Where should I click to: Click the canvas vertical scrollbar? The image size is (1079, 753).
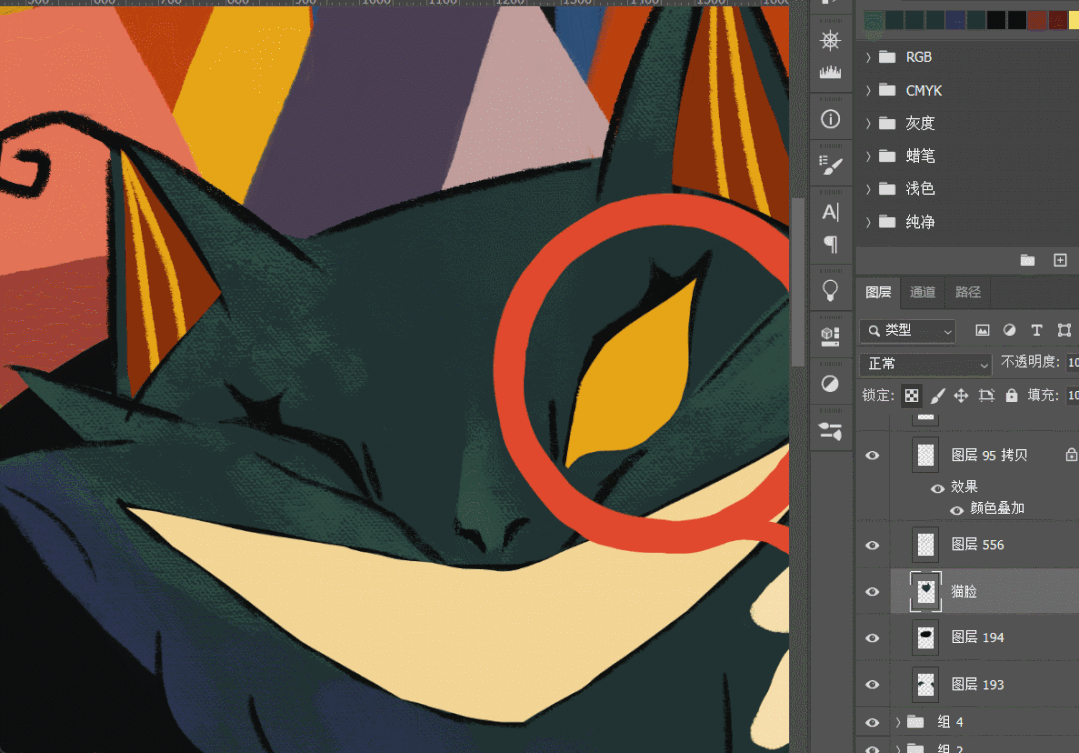click(x=798, y=282)
